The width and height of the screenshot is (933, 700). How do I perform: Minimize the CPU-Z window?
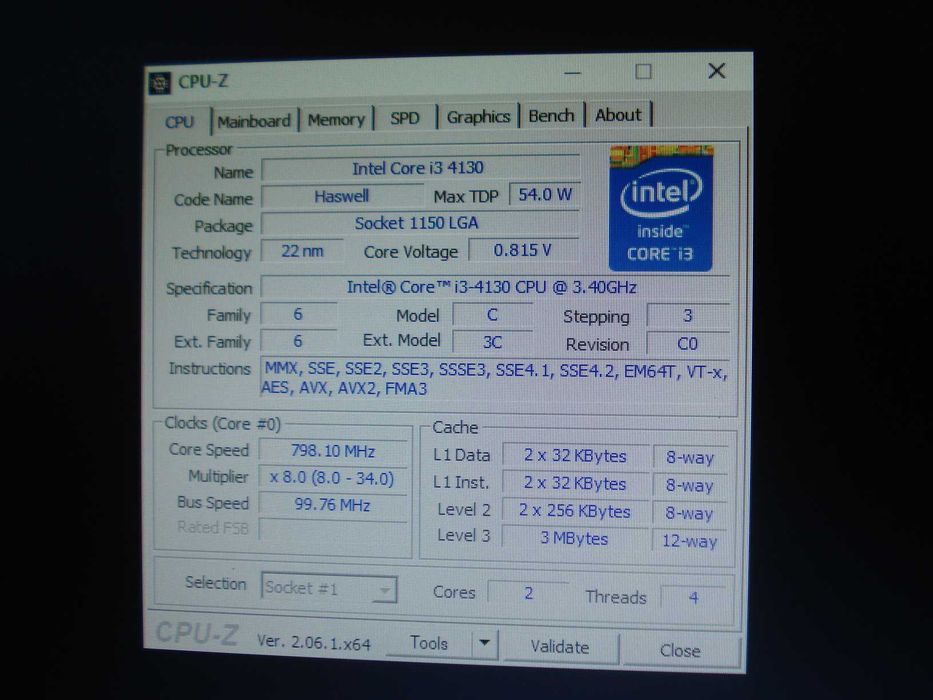[x=572, y=73]
